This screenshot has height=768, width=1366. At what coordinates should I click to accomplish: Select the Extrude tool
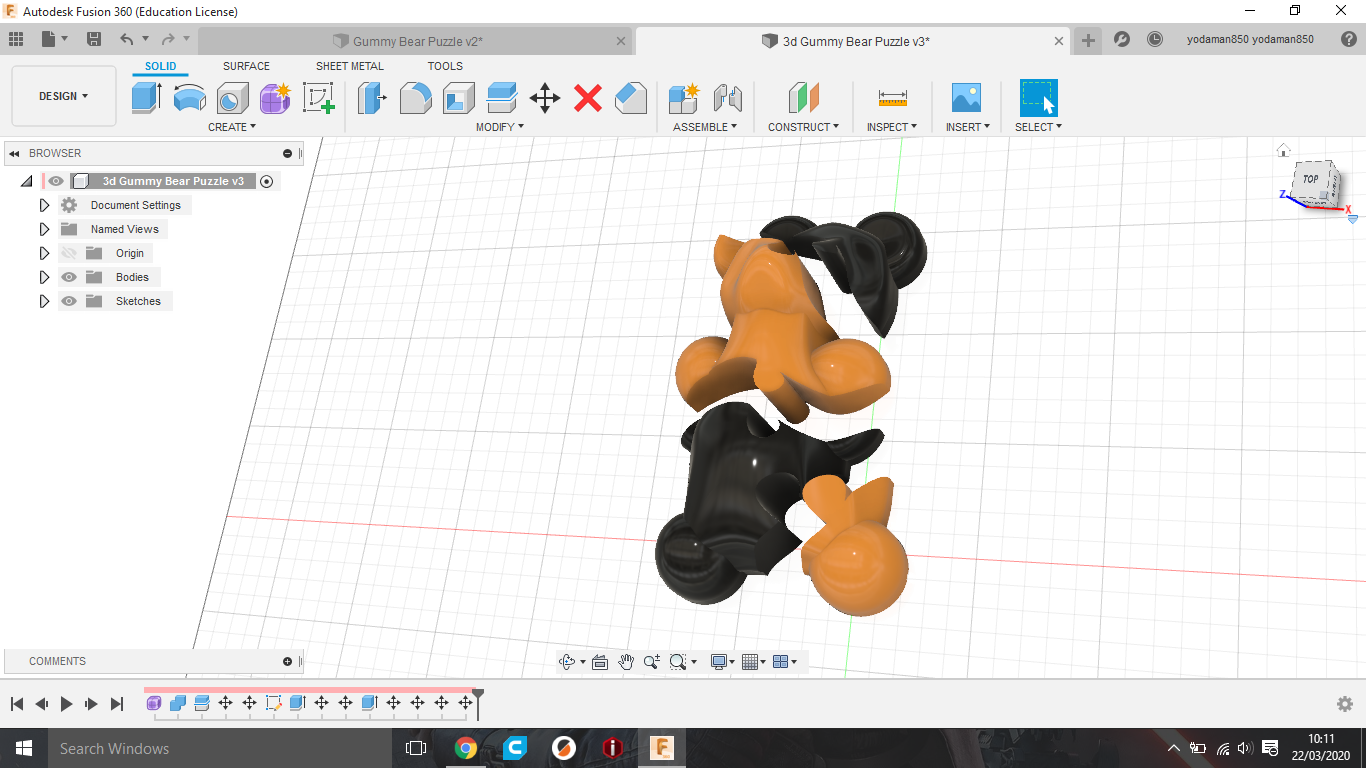(146, 98)
